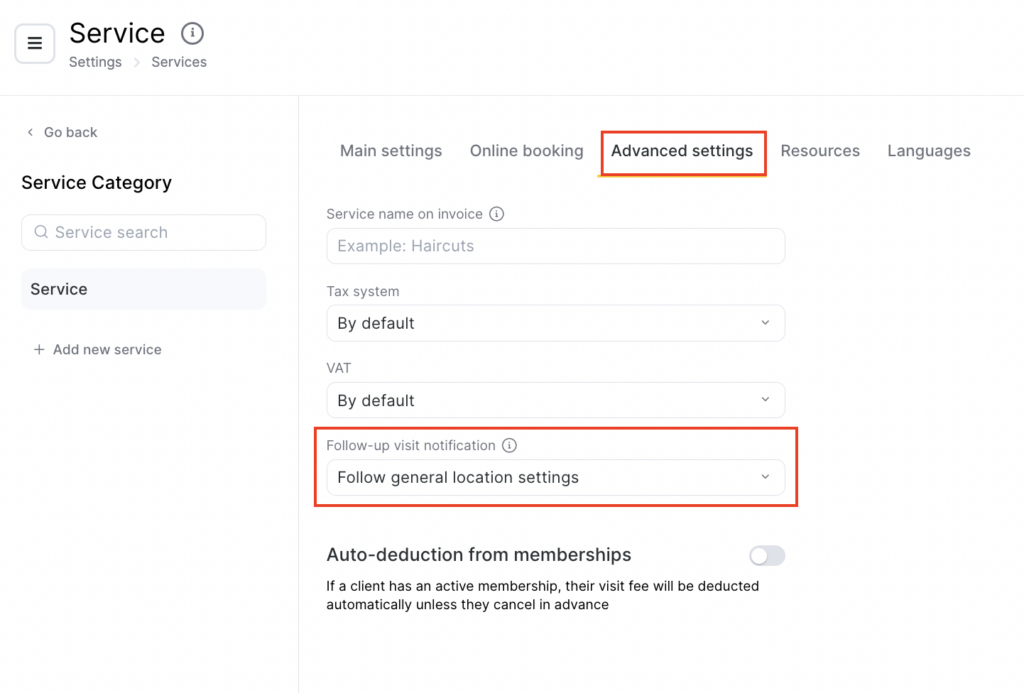Click the plus icon for adding service
This screenshot has height=693, width=1024.
pos(39,350)
